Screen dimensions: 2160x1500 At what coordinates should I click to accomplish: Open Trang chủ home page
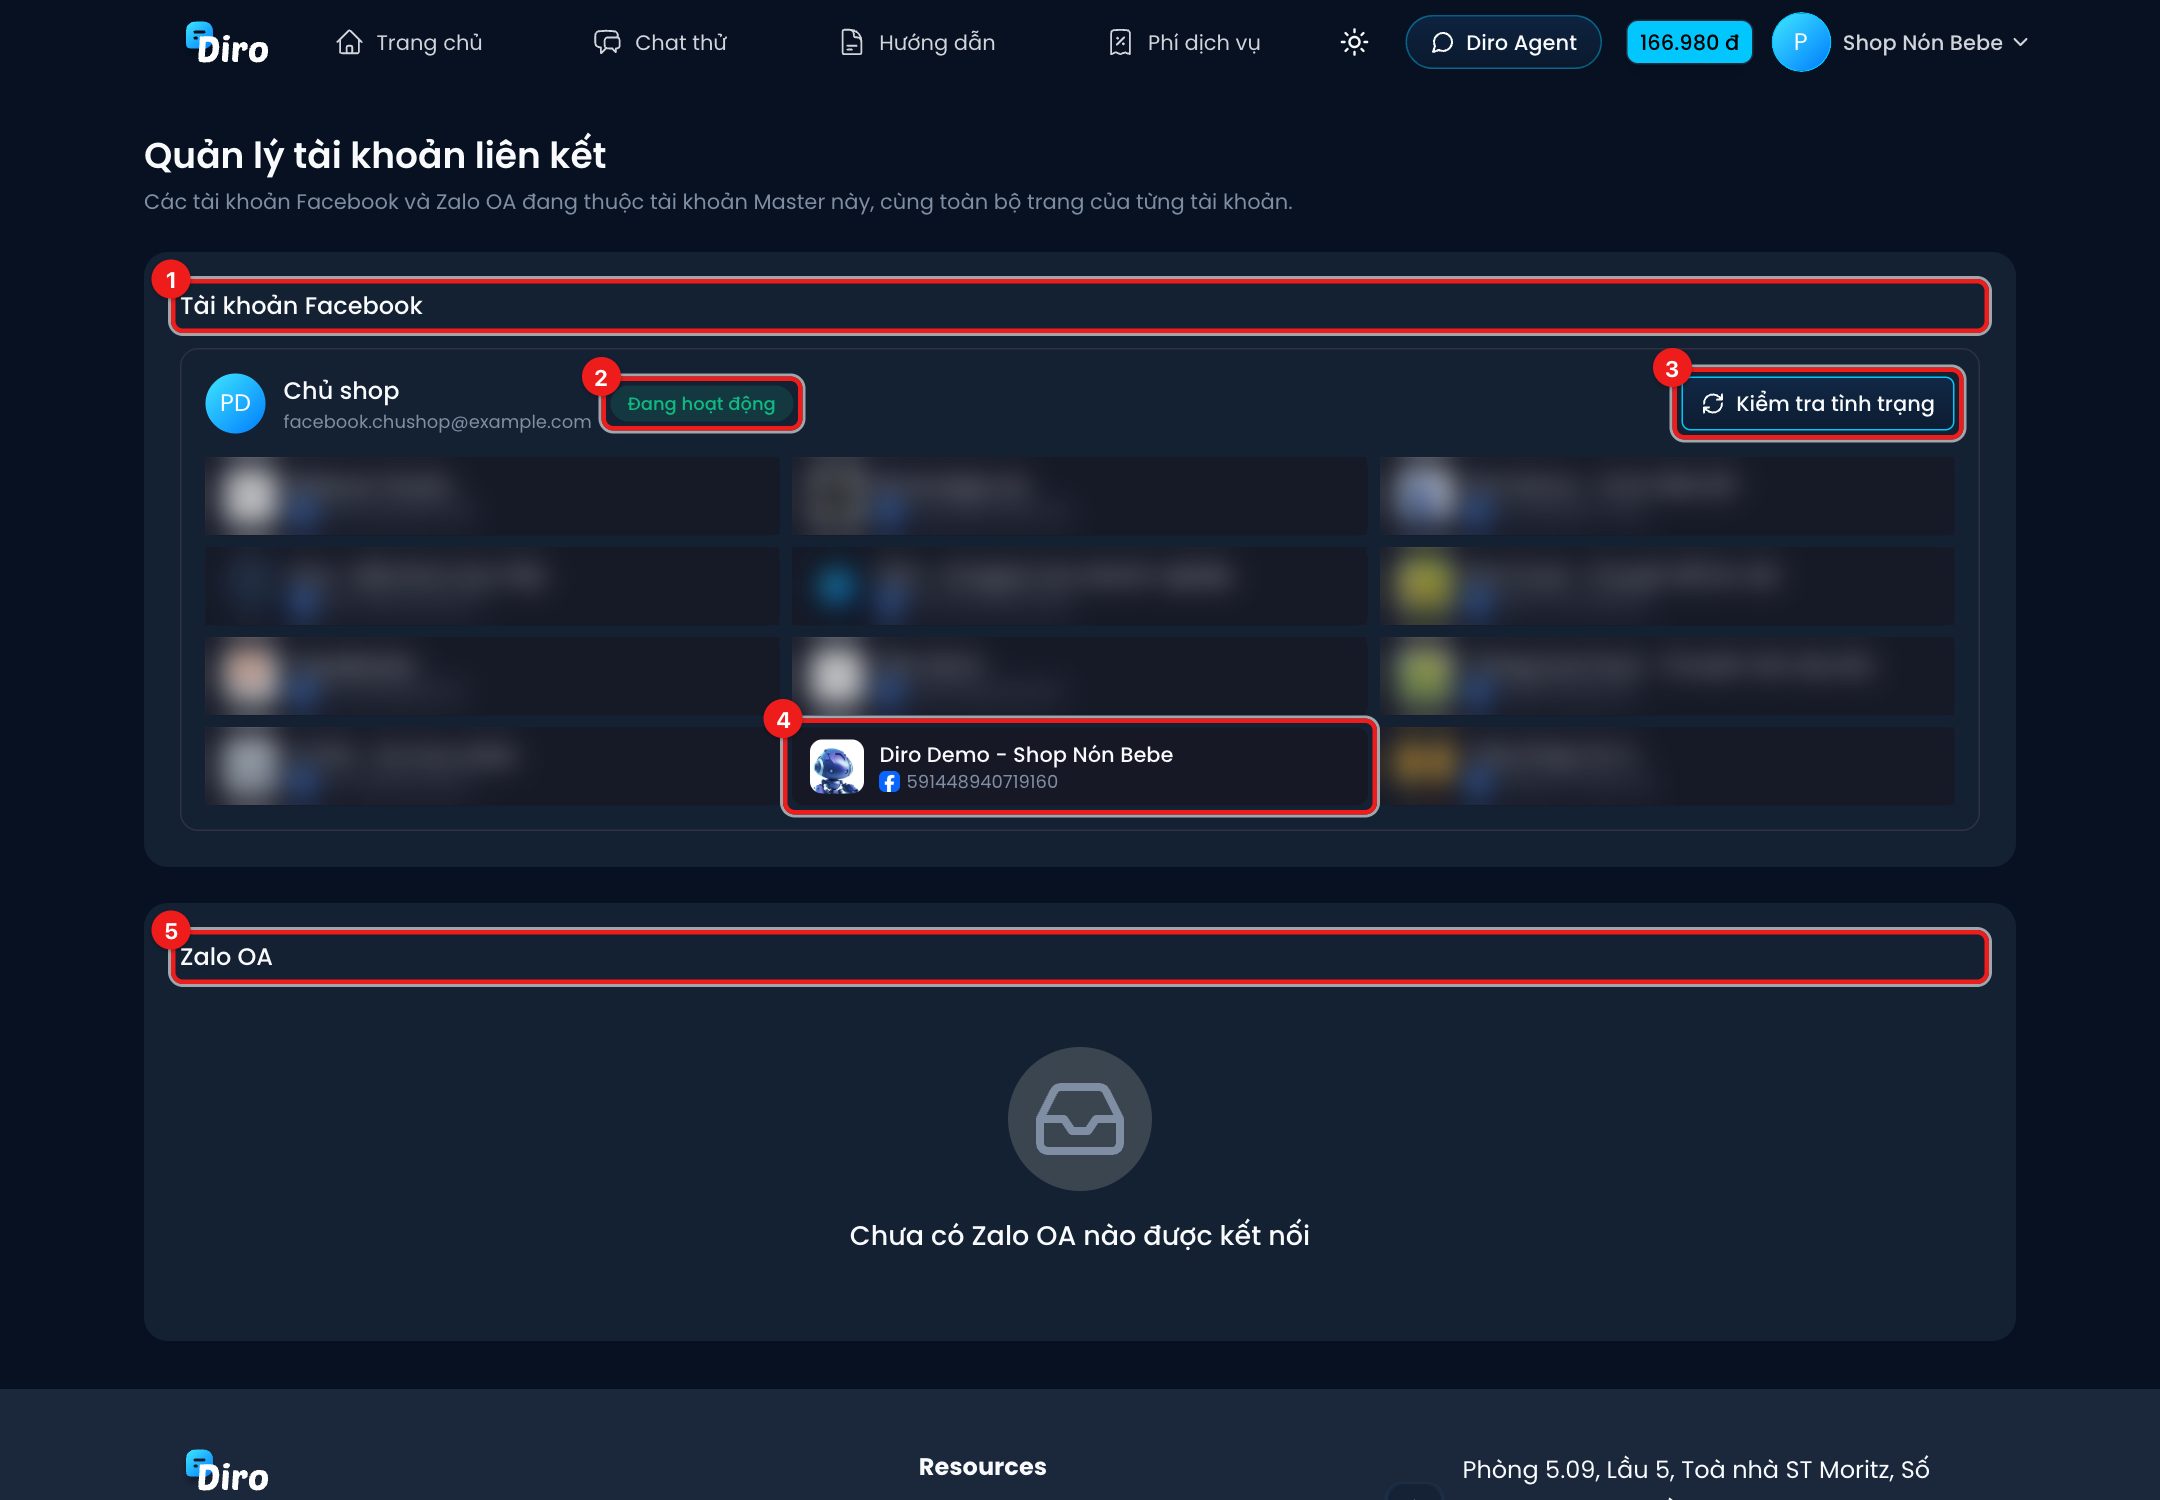409,42
